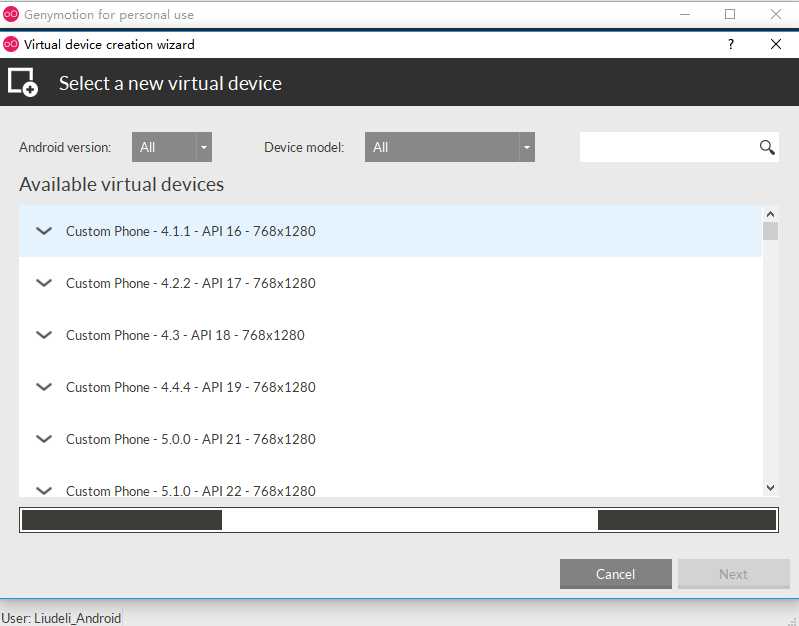This screenshot has height=626, width=799.
Task: Expand Custom Phone 4.1.1 API 16 chevron
Action: [44, 231]
